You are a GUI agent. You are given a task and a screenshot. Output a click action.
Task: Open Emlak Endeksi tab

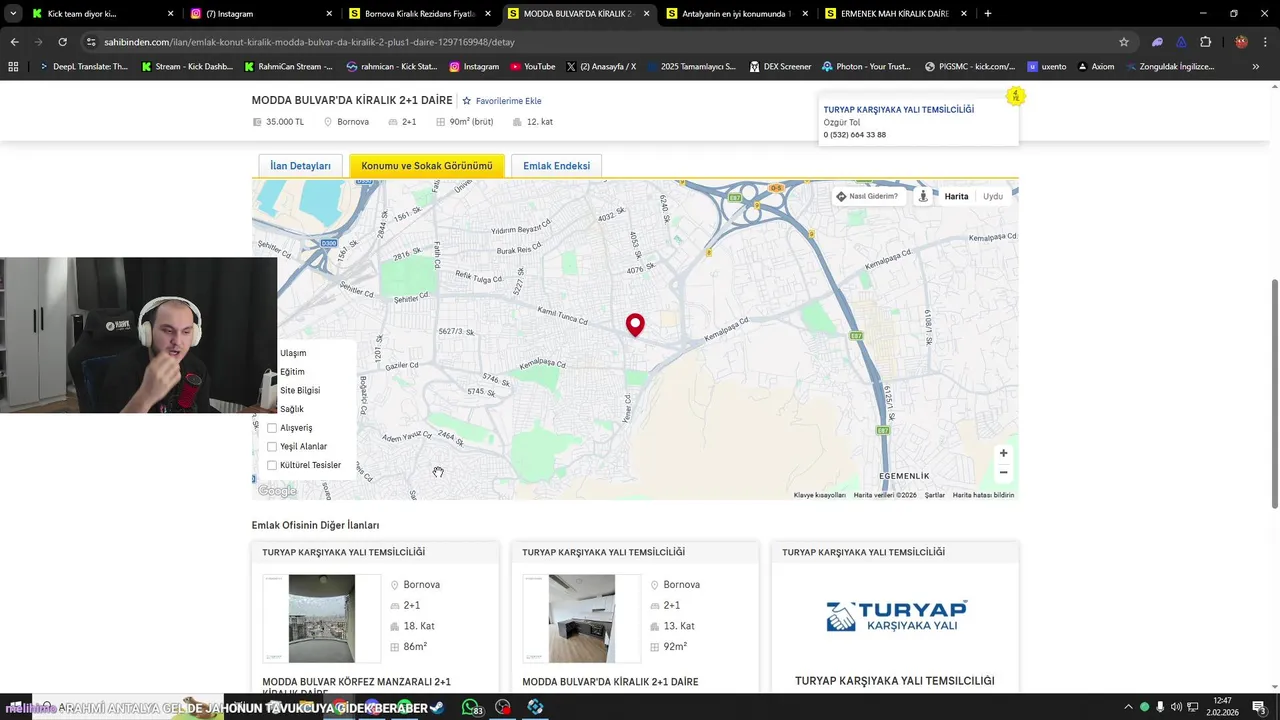(556, 166)
